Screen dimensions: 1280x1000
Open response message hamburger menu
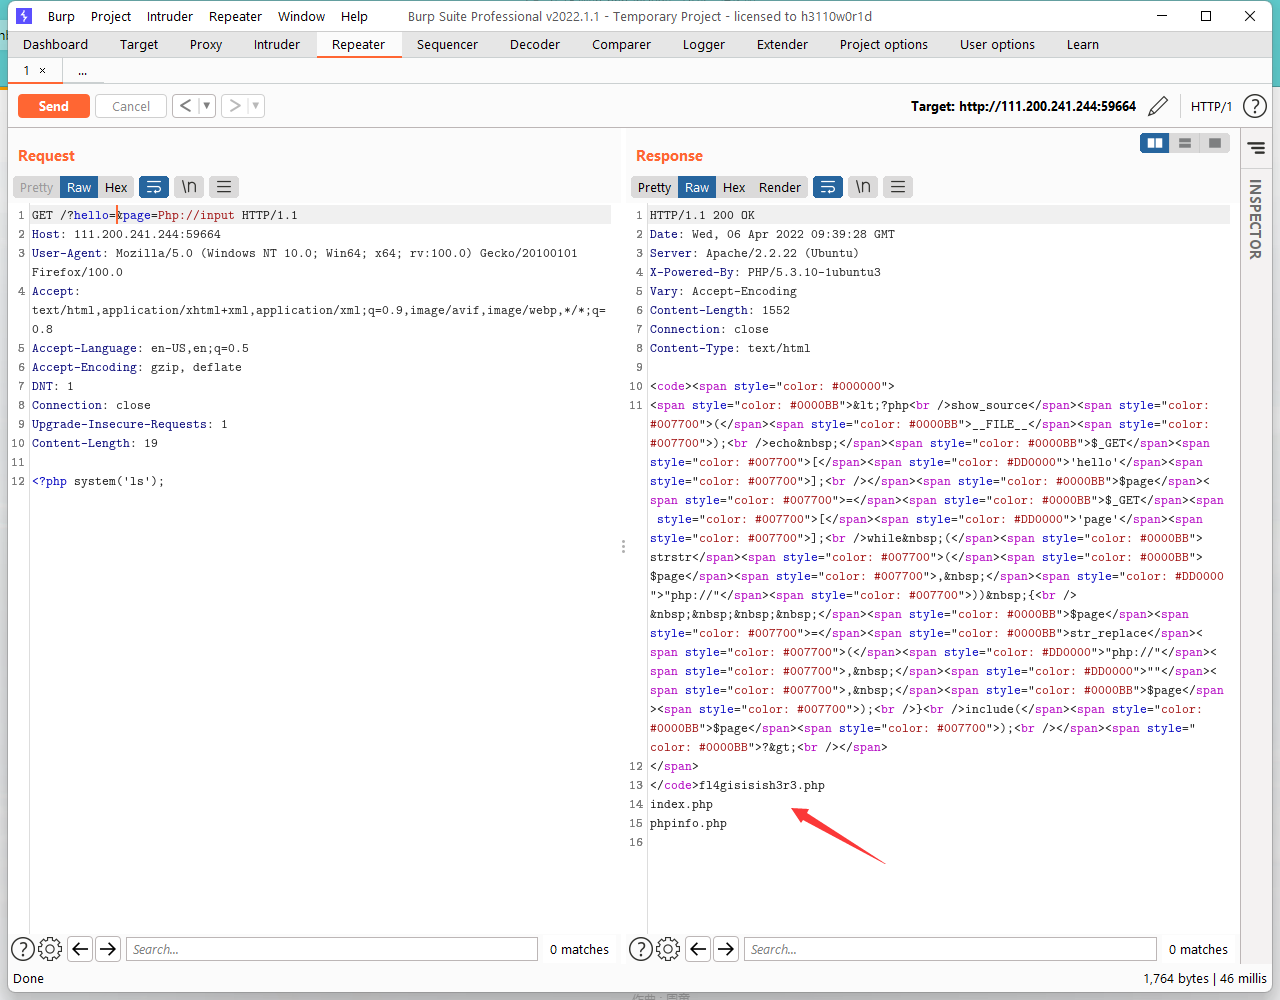(x=898, y=187)
